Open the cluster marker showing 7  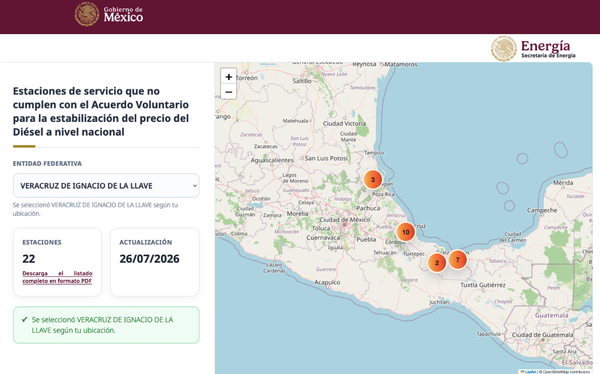(x=458, y=260)
